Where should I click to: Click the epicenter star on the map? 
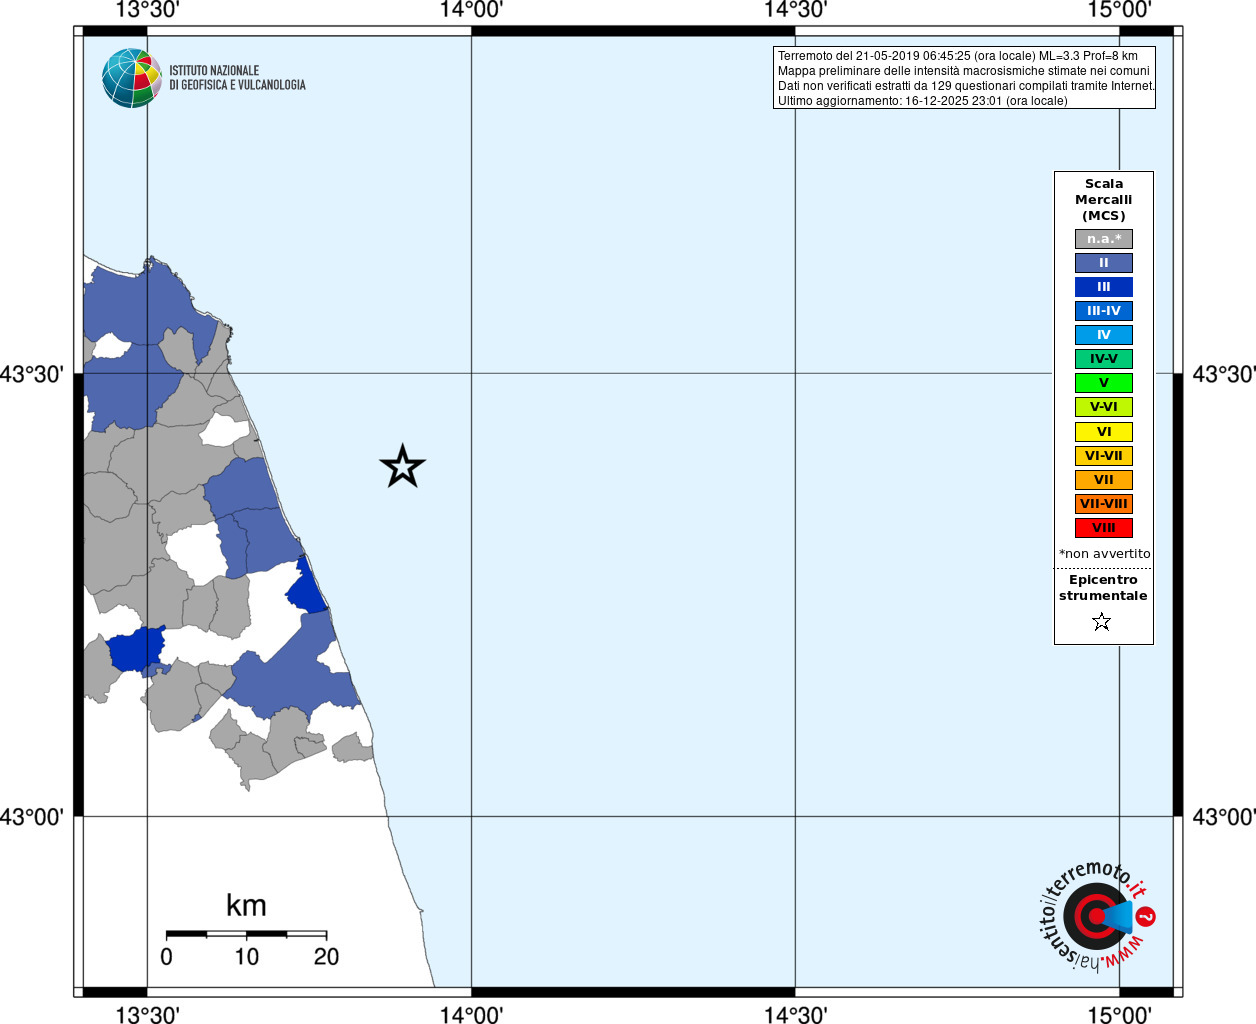(x=402, y=466)
